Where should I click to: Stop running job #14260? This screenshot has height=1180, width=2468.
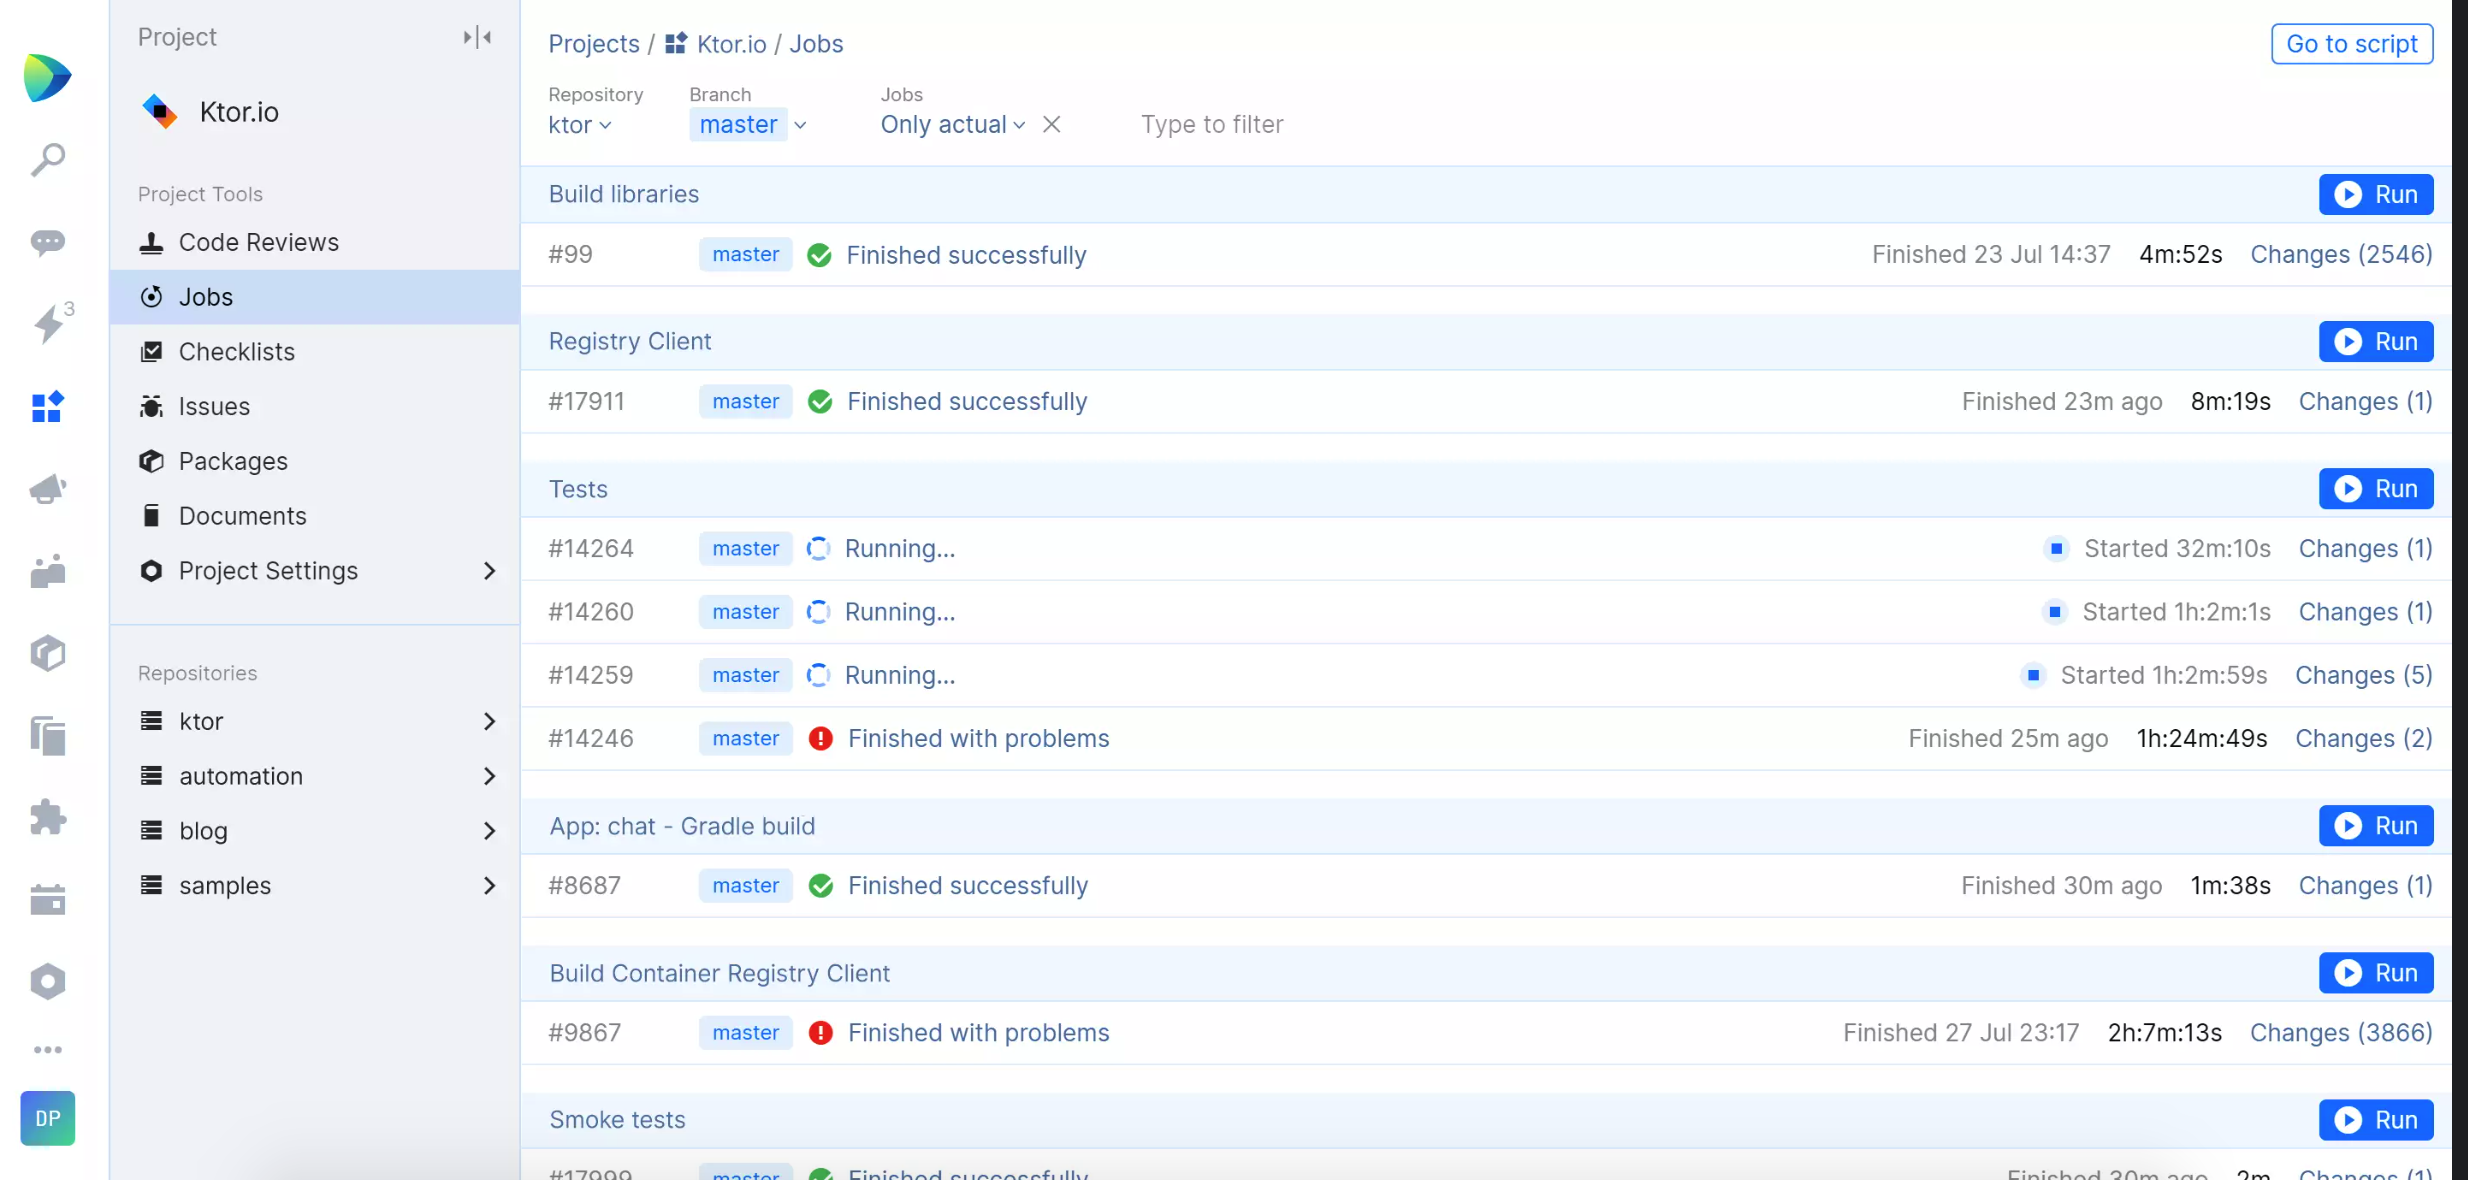click(2054, 612)
